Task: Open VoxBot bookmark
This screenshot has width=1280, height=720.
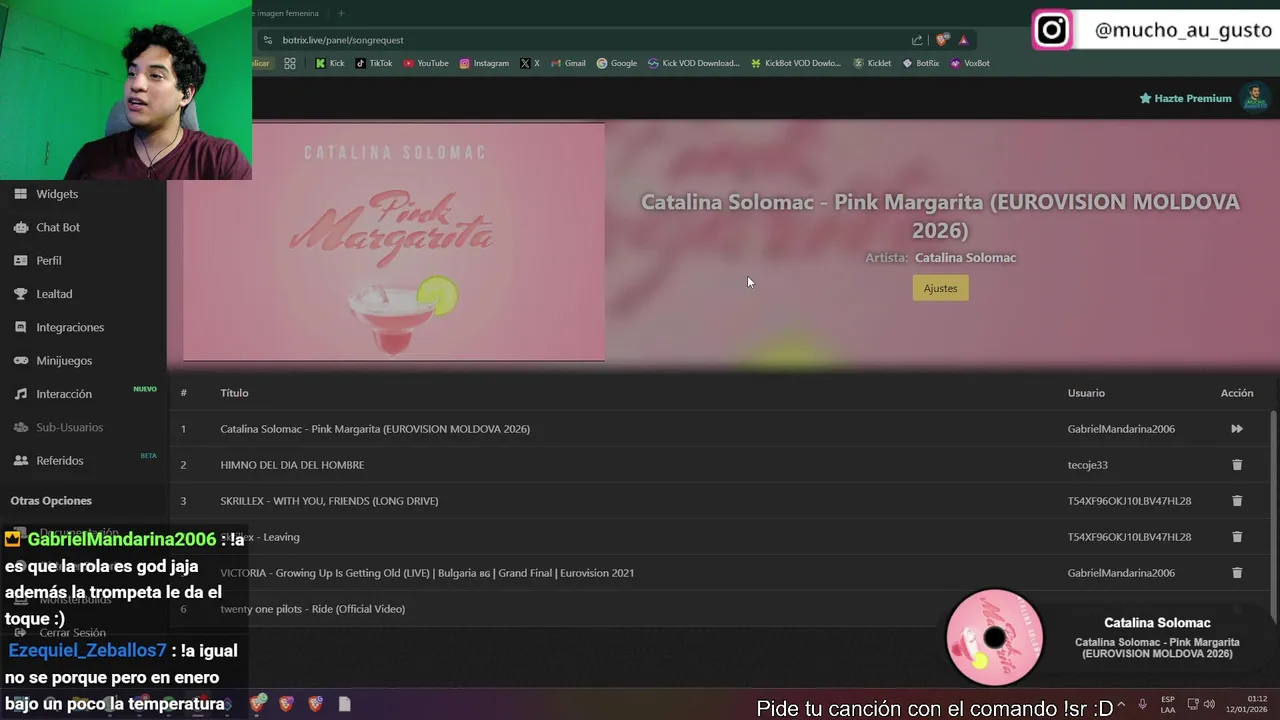Action: (969, 63)
